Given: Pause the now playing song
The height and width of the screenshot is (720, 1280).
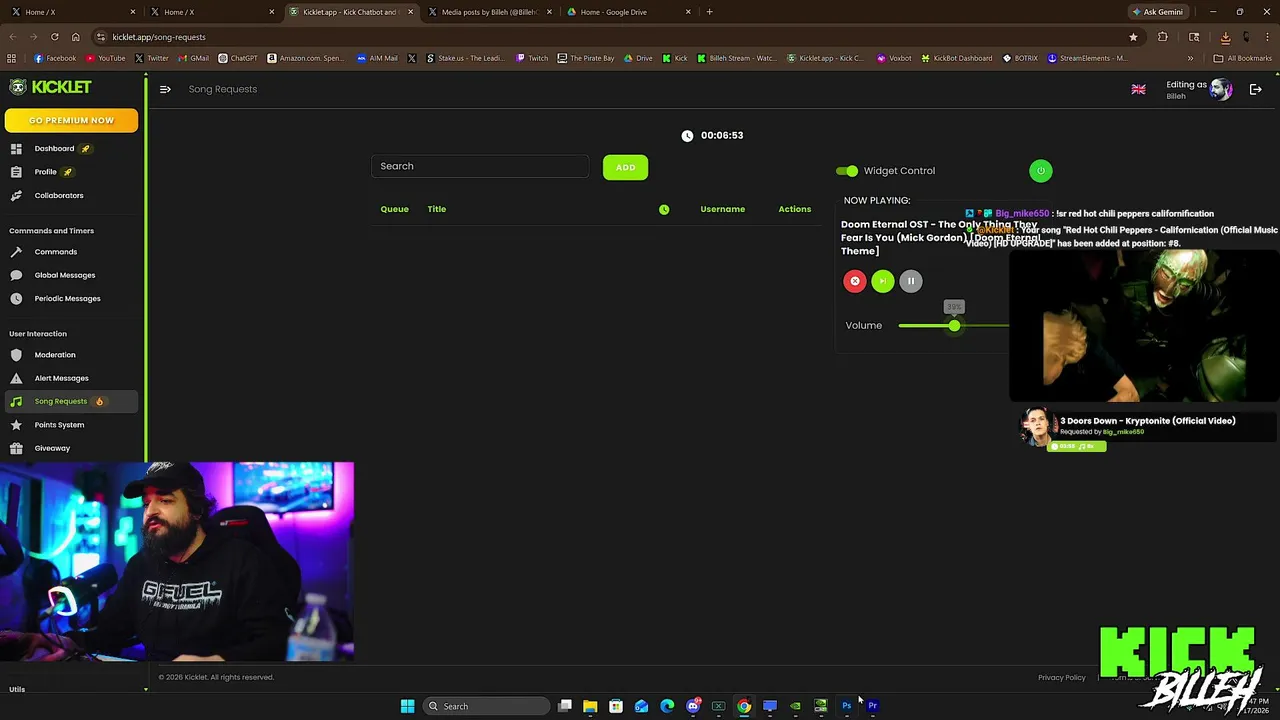Looking at the screenshot, I should 911,282.
